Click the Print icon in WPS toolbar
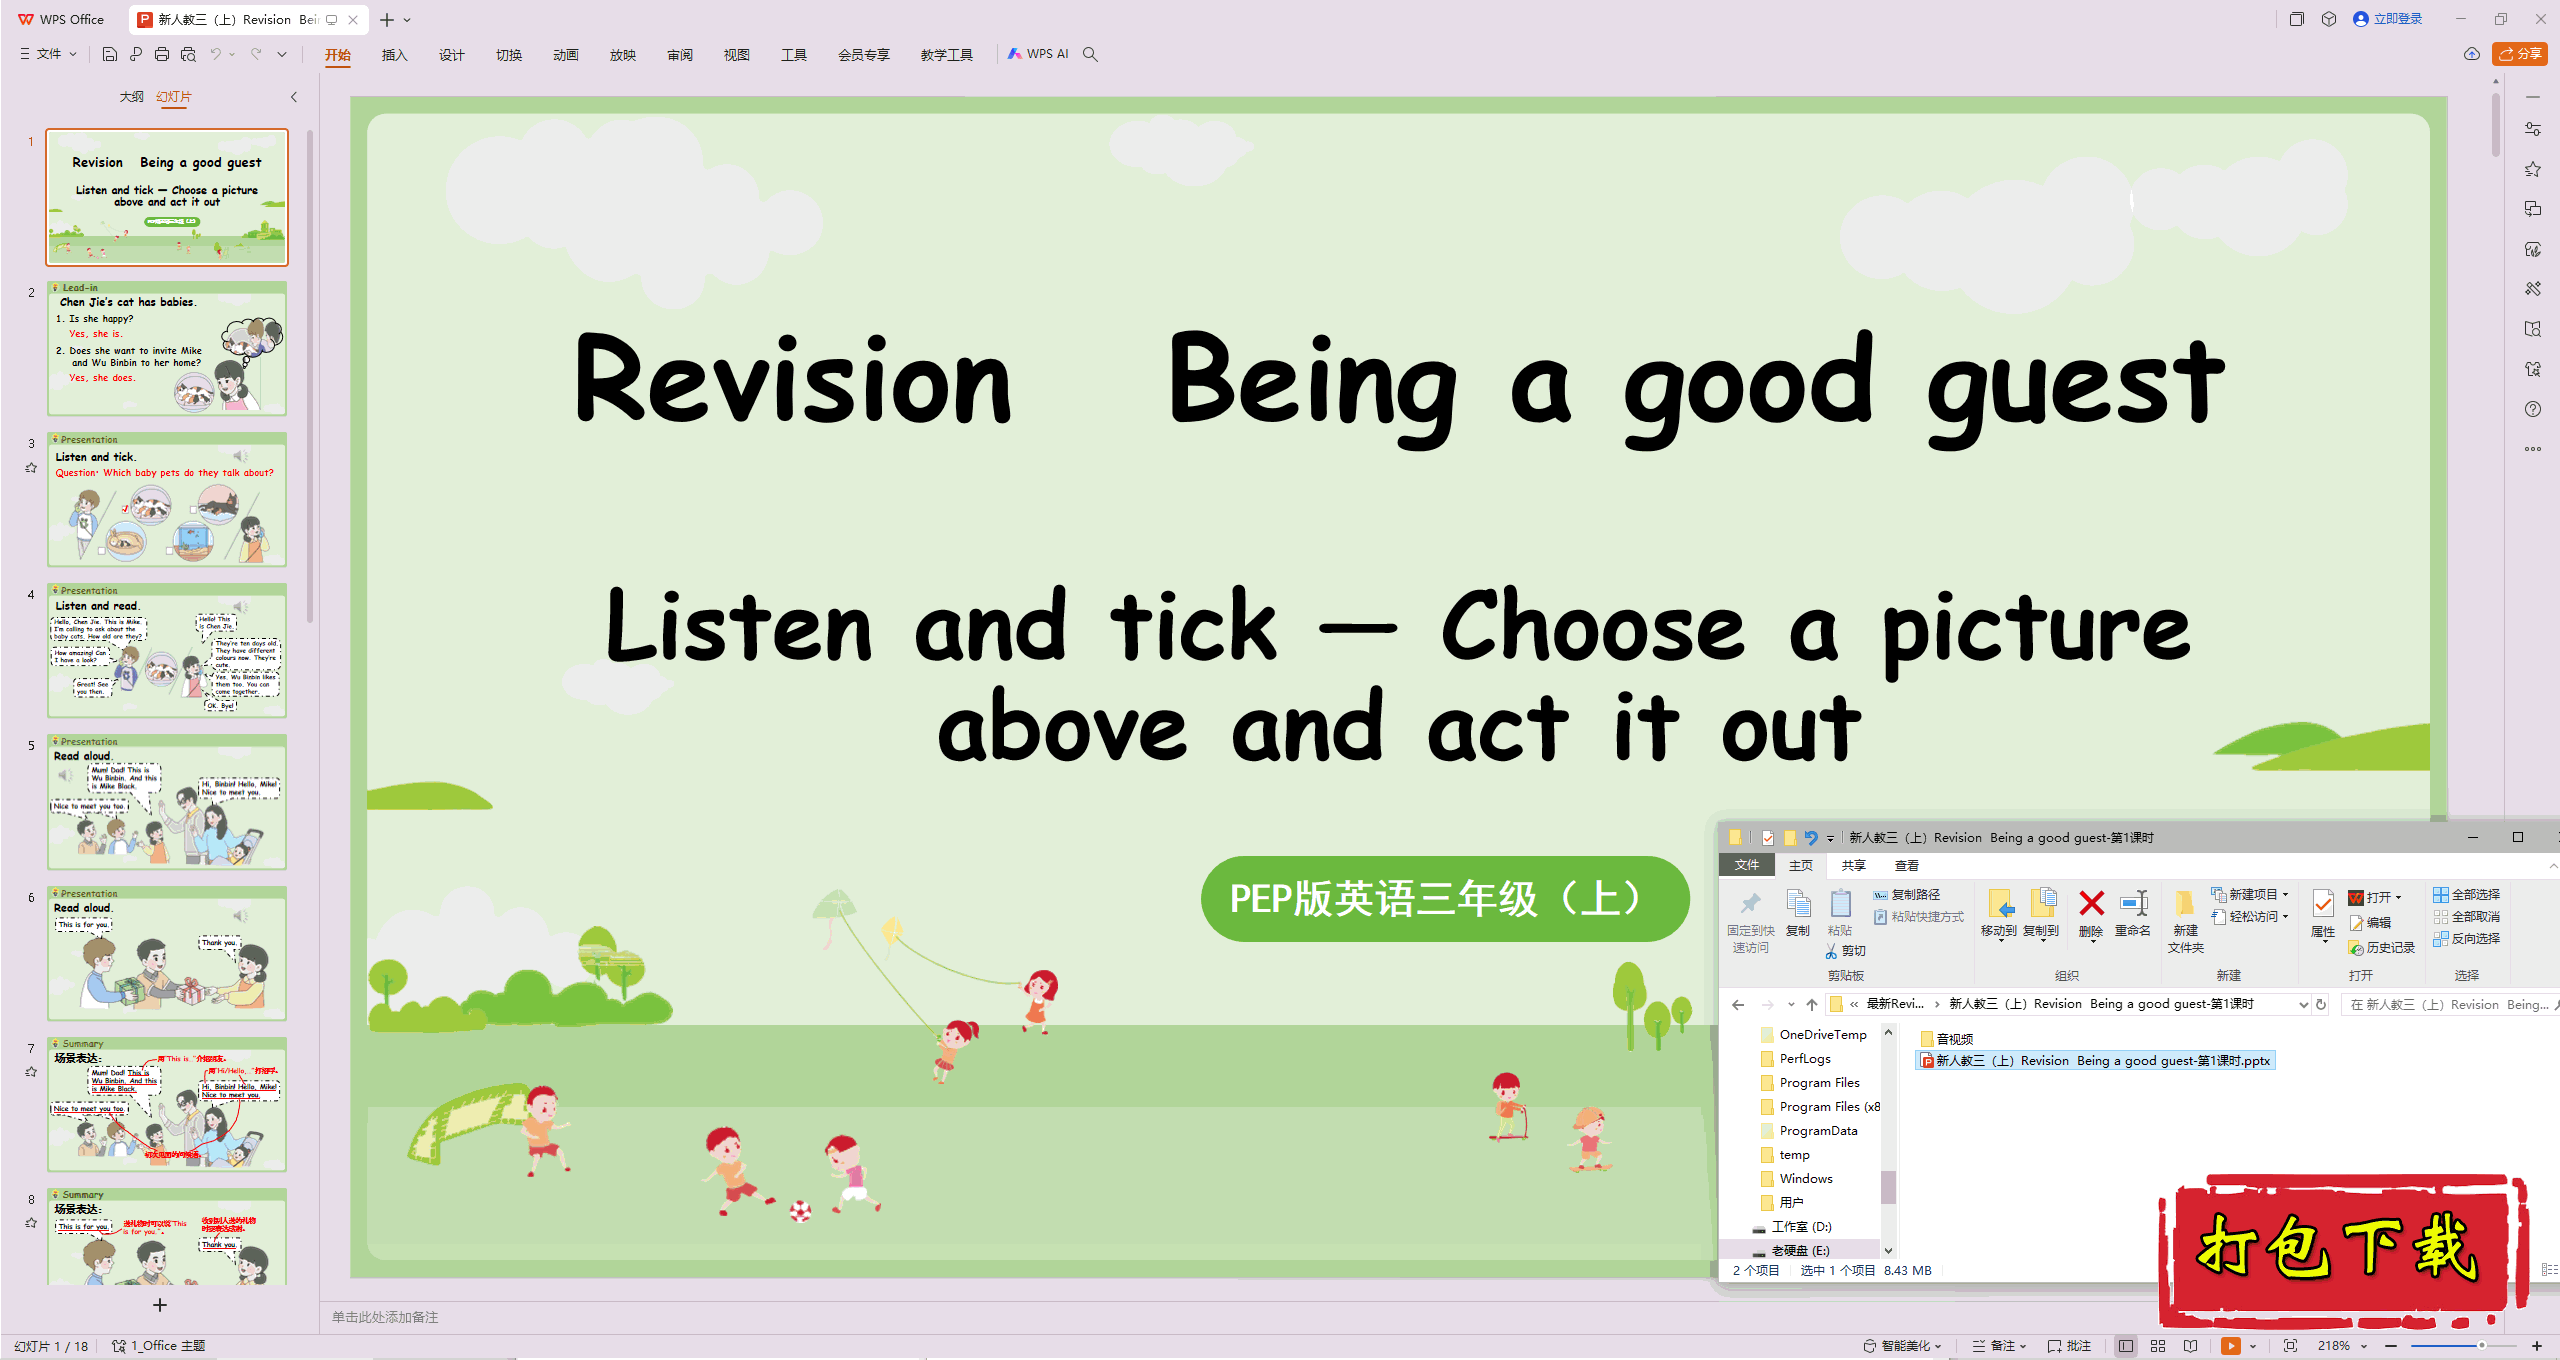2560x1360 pixels. [x=162, y=54]
